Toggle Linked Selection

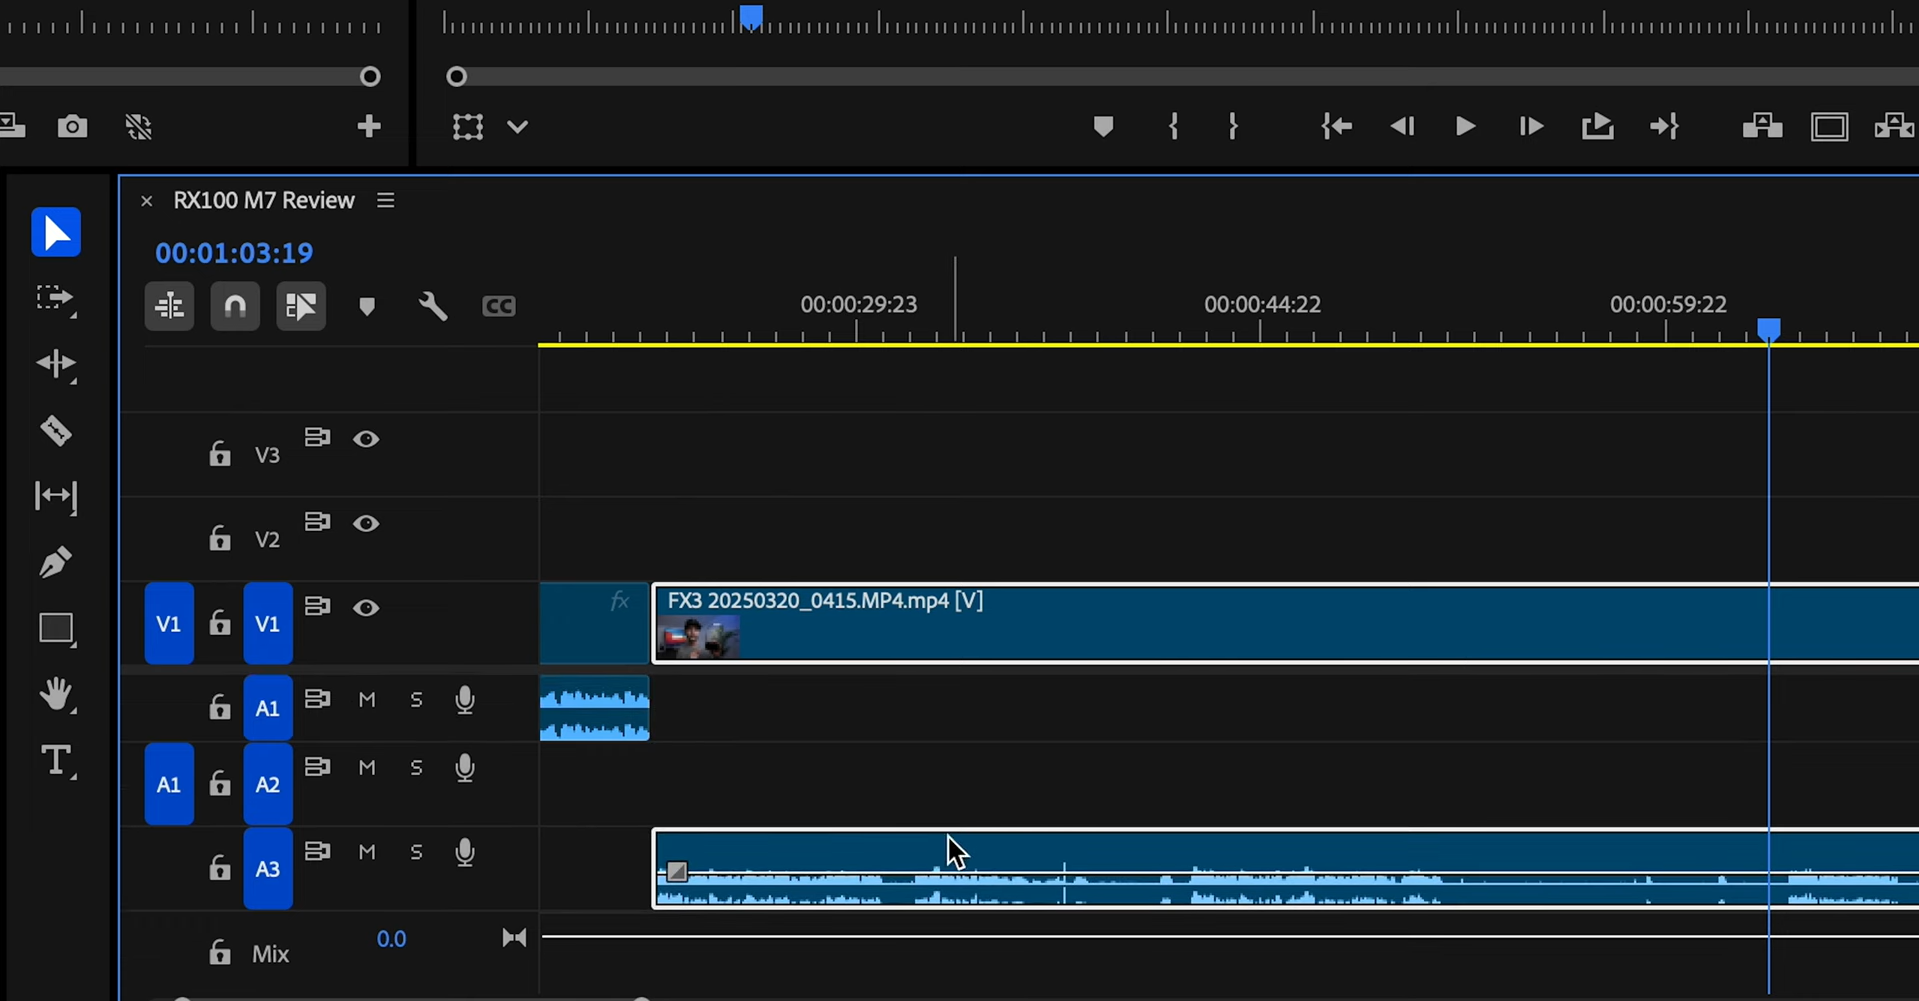coord(301,306)
